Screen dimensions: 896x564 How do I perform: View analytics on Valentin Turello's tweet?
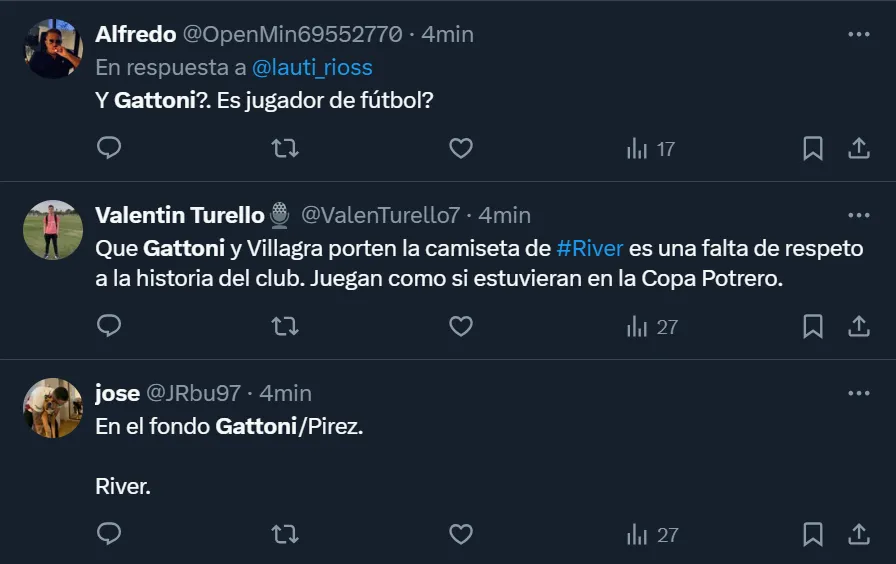point(651,326)
